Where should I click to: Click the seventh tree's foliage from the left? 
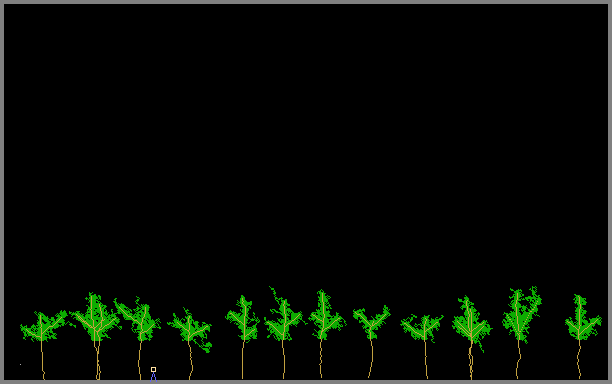point(326,315)
